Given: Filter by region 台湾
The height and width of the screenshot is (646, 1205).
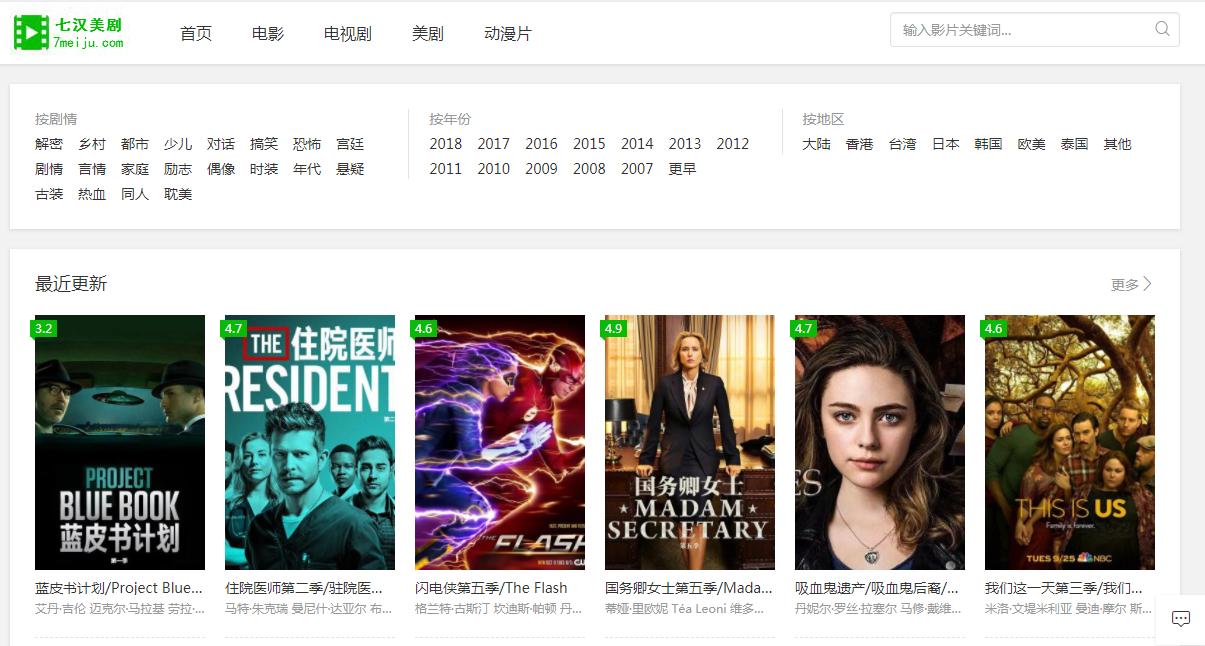Looking at the screenshot, I should 902,144.
